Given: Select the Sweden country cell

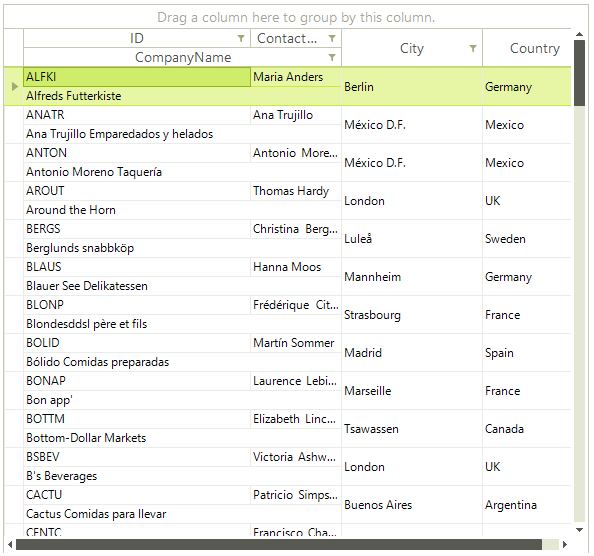Looking at the screenshot, I should [527, 239].
